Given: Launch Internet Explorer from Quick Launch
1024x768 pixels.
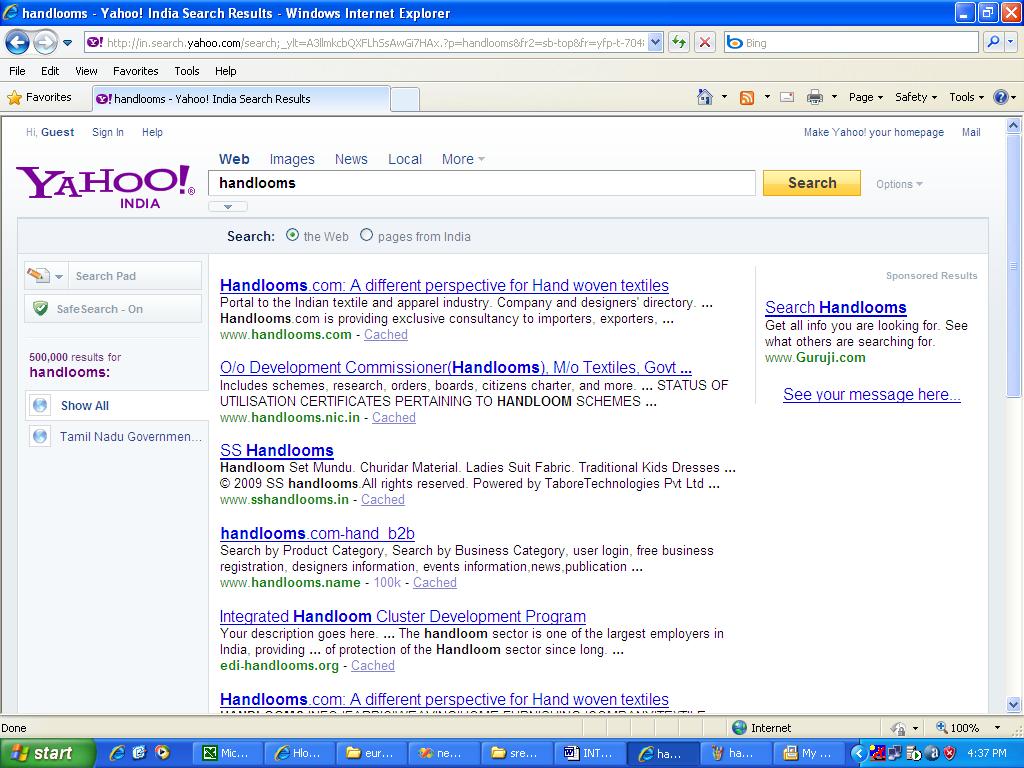Looking at the screenshot, I should [x=118, y=753].
